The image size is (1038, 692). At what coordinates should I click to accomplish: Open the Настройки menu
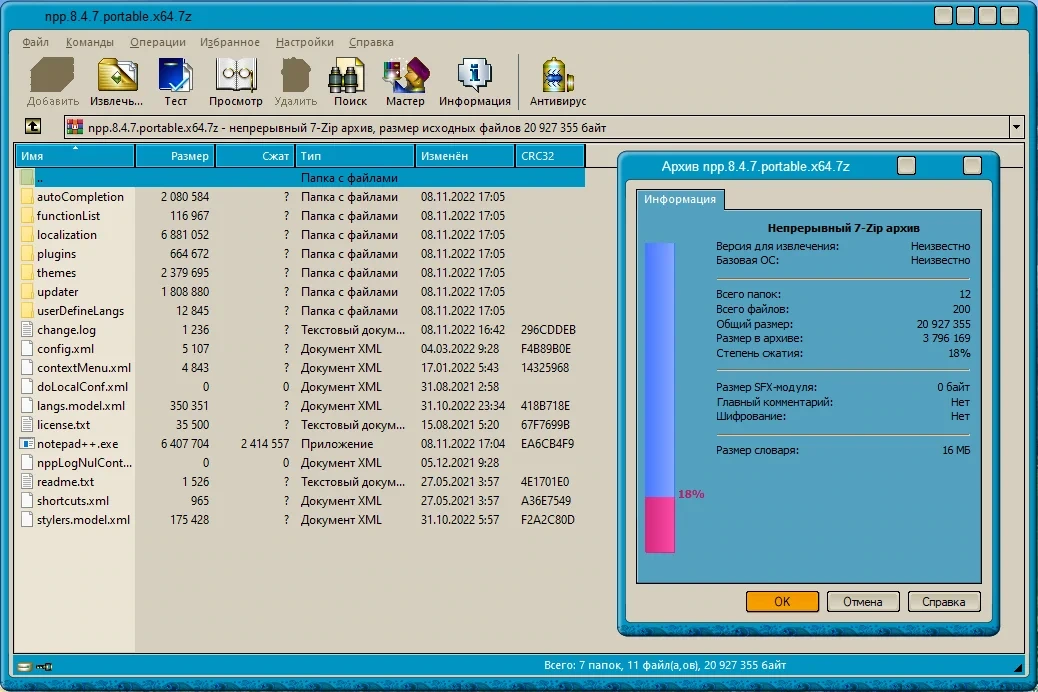[x=305, y=42]
